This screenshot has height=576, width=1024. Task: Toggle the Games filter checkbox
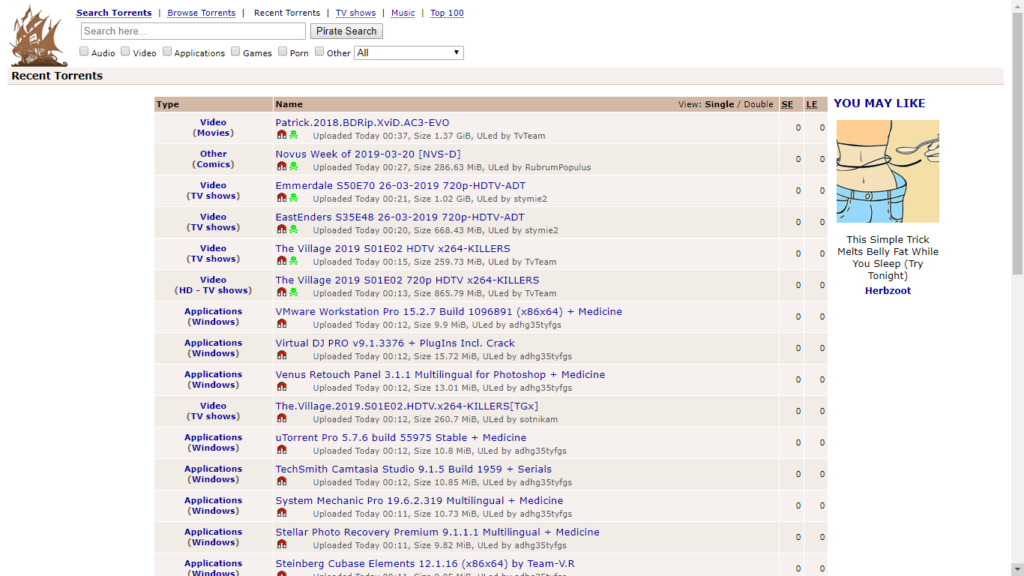[x=236, y=51]
